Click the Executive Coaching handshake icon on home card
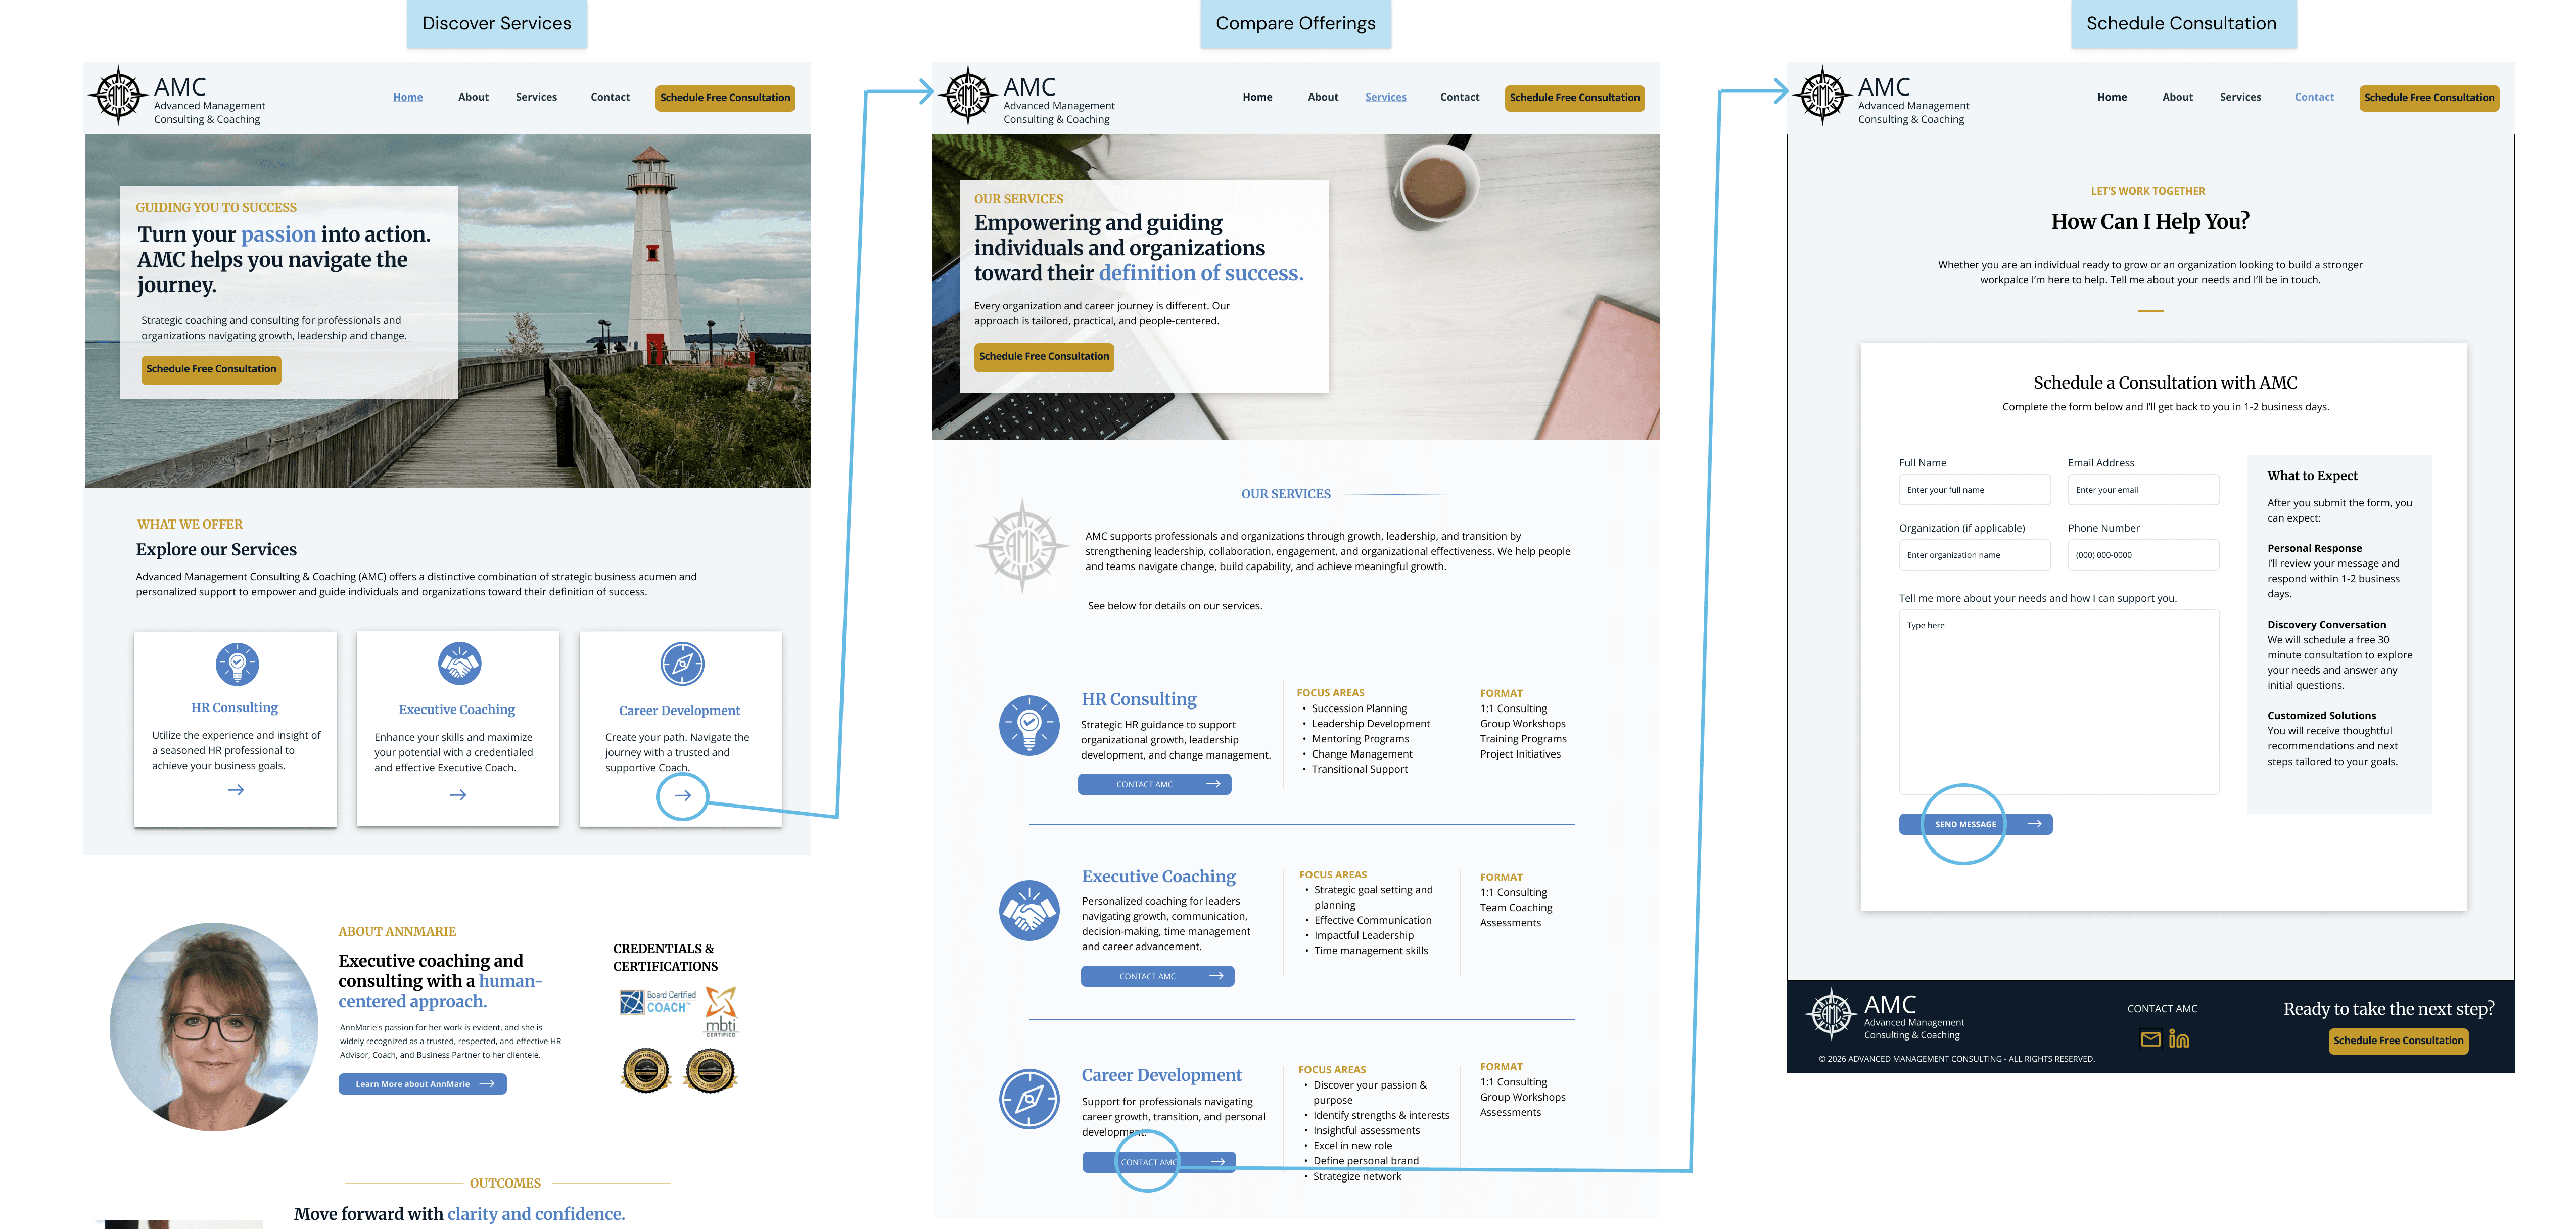Screen dimensions: 2576x1229 tap(460, 663)
